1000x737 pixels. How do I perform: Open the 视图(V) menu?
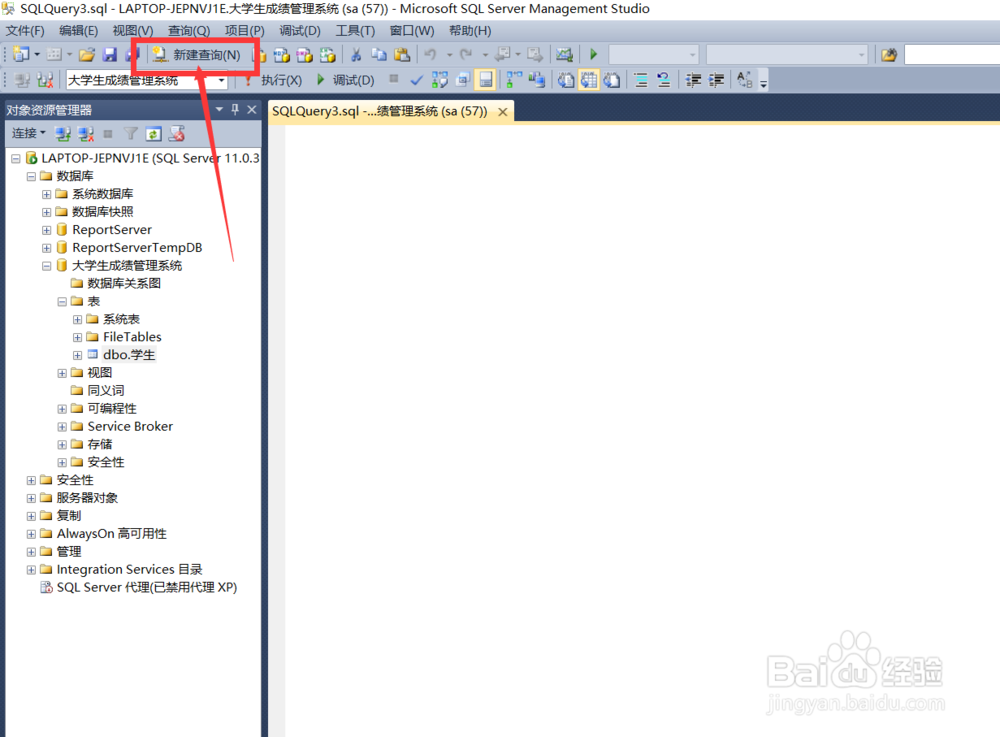pos(133,31)
